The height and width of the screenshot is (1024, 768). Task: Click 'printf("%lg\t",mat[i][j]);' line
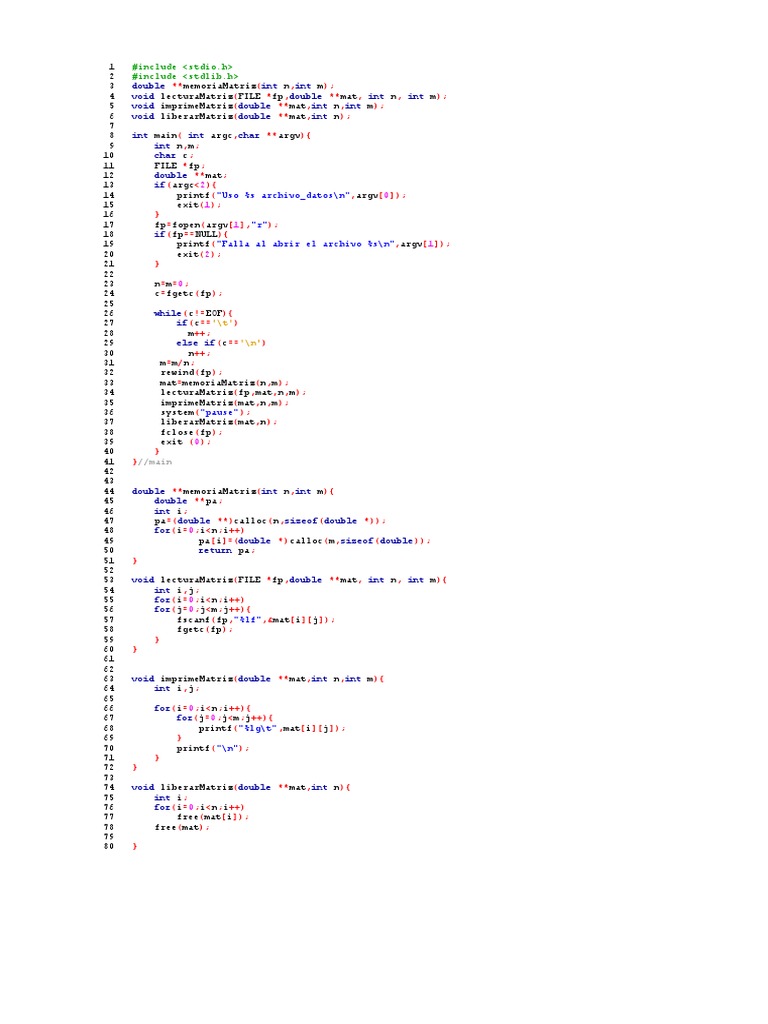(x=272, y=729)
